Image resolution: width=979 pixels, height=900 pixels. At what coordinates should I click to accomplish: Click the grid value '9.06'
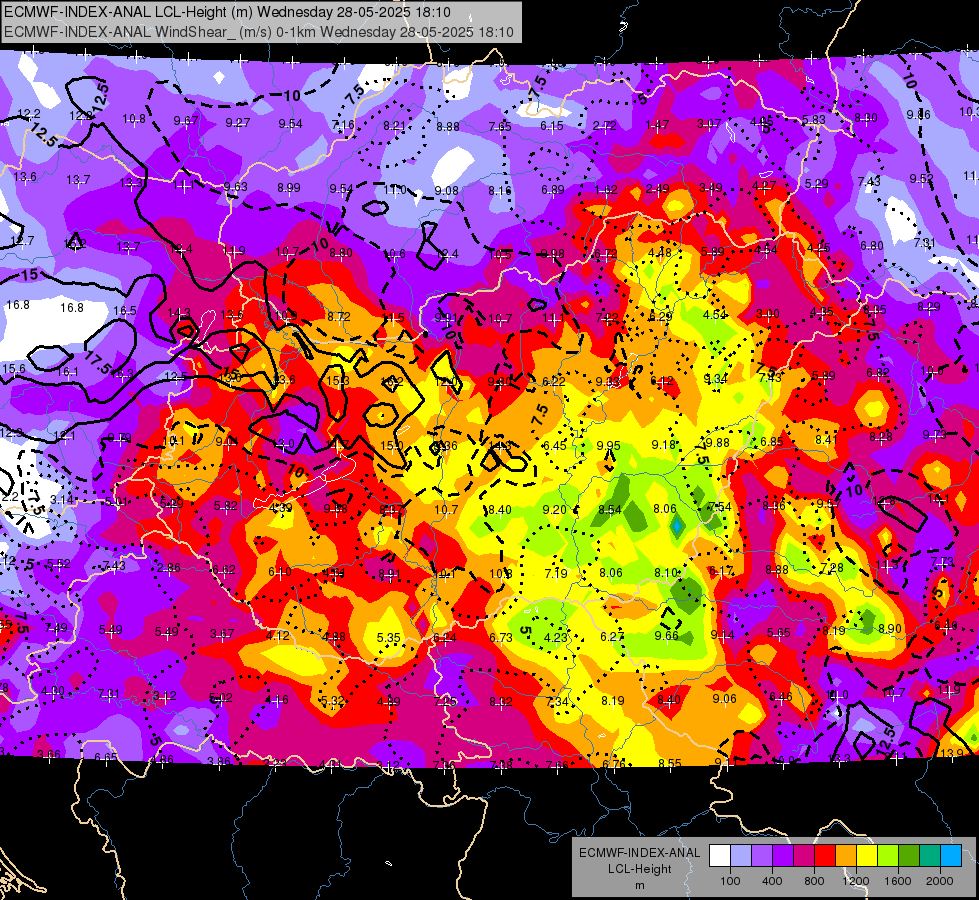724,699
